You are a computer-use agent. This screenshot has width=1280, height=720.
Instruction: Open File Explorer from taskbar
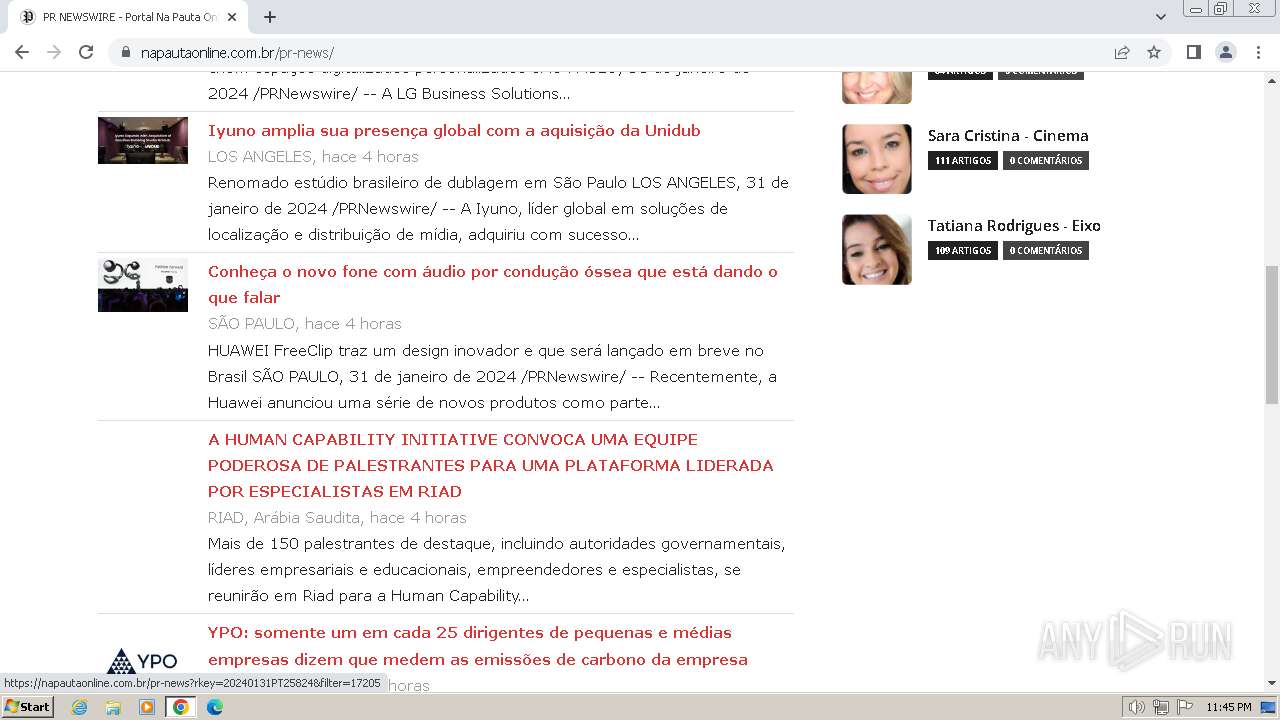click(x=113, y=707)
